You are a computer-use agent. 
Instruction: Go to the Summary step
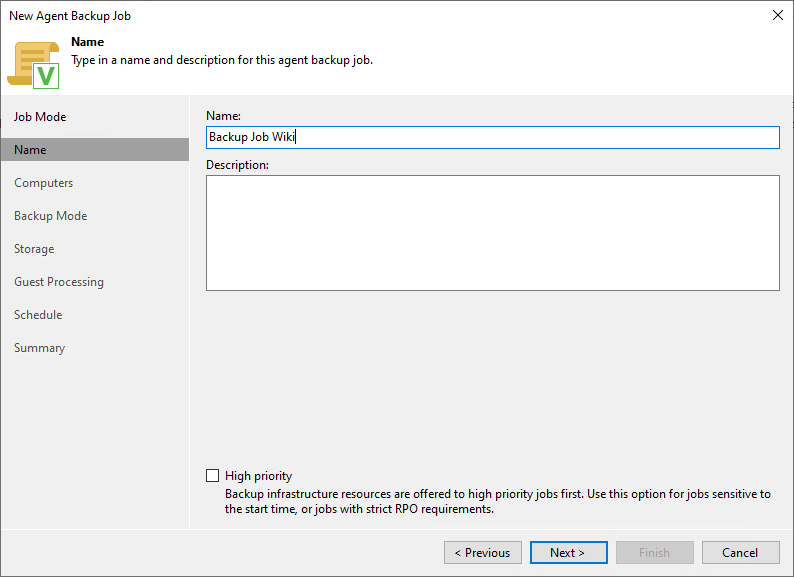click(39, 348)
